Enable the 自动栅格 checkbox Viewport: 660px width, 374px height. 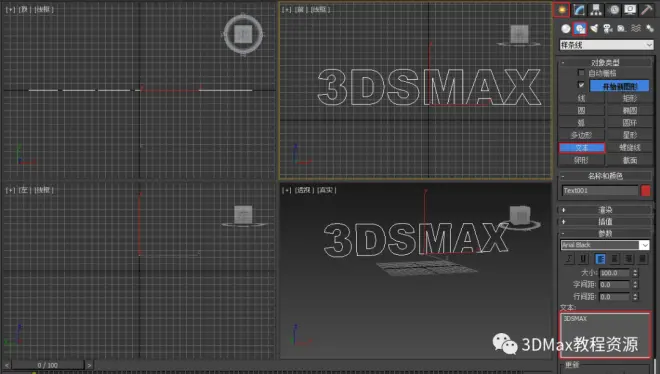click(x=581, y=73)
